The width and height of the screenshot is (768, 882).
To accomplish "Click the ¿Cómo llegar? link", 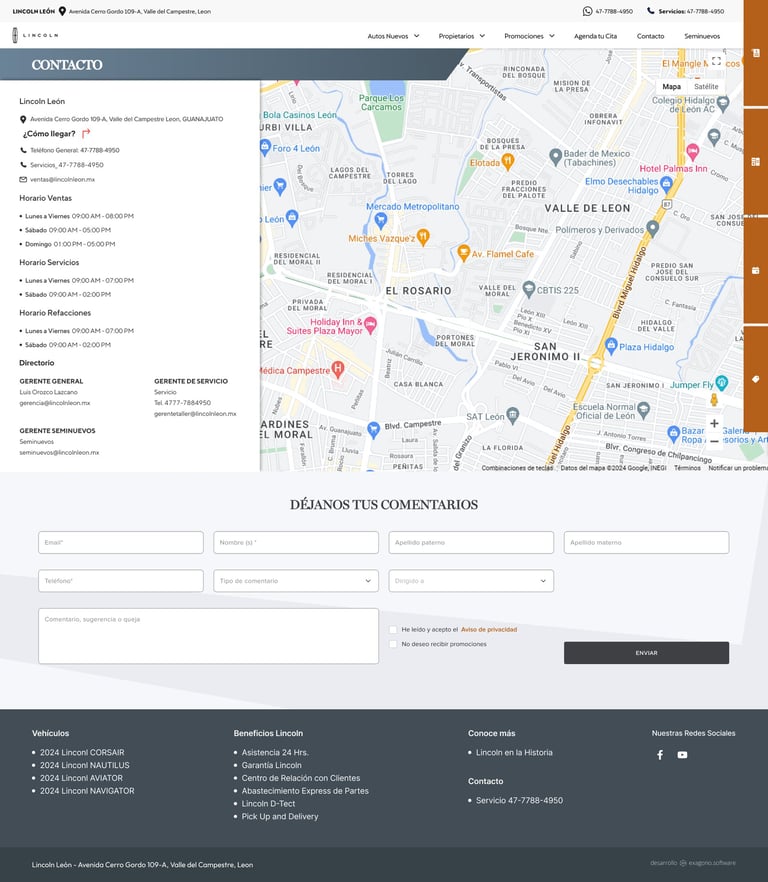I will click(x=49, y=134).
